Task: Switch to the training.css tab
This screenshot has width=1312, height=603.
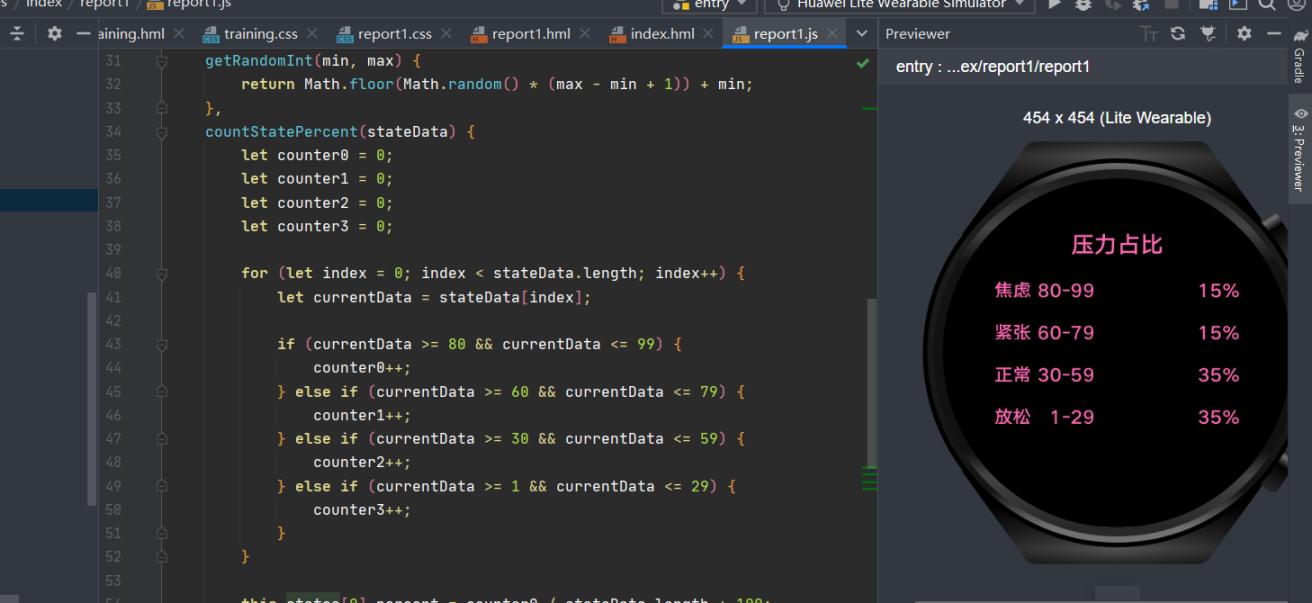Action: tap(260, 34)
